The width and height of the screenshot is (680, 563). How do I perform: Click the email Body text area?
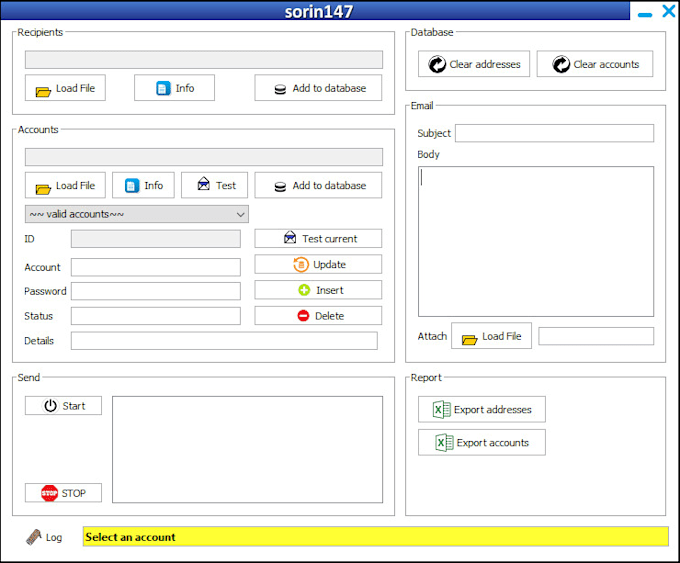point(536,242)
